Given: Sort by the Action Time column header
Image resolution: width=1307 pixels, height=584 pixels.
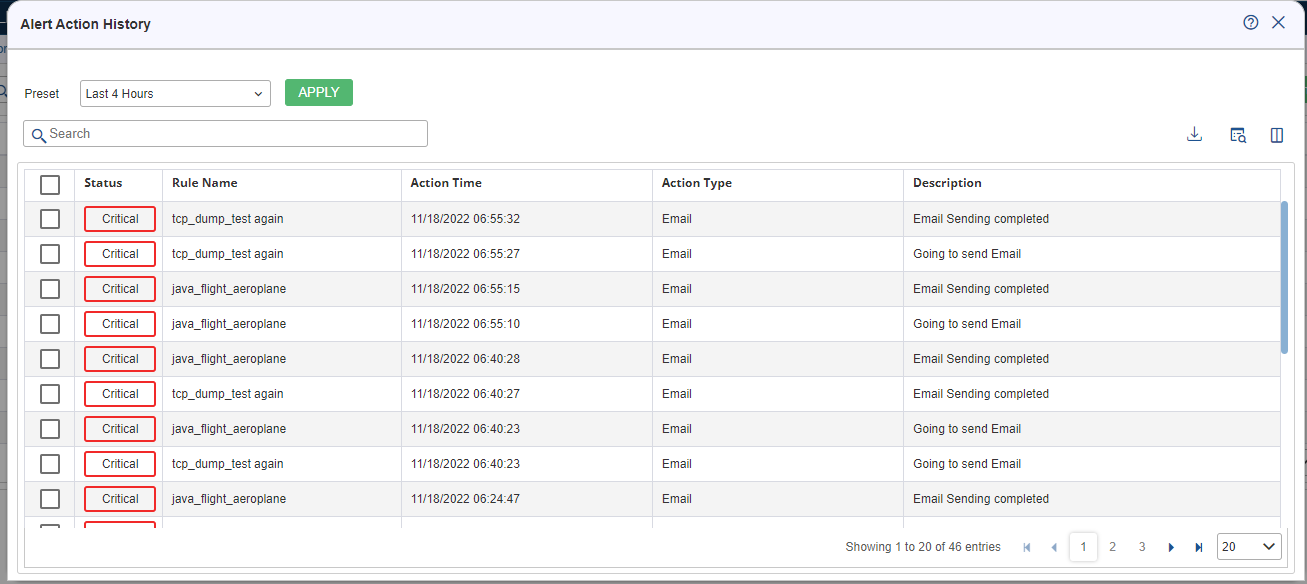Looking at the screenshot, I should [446, 183].
